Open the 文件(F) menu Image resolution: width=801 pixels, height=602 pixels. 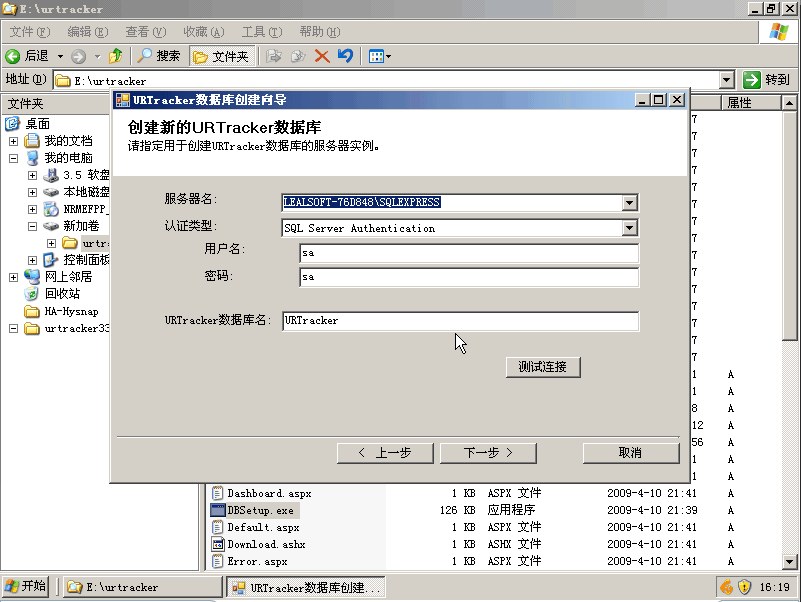point(30,32)
